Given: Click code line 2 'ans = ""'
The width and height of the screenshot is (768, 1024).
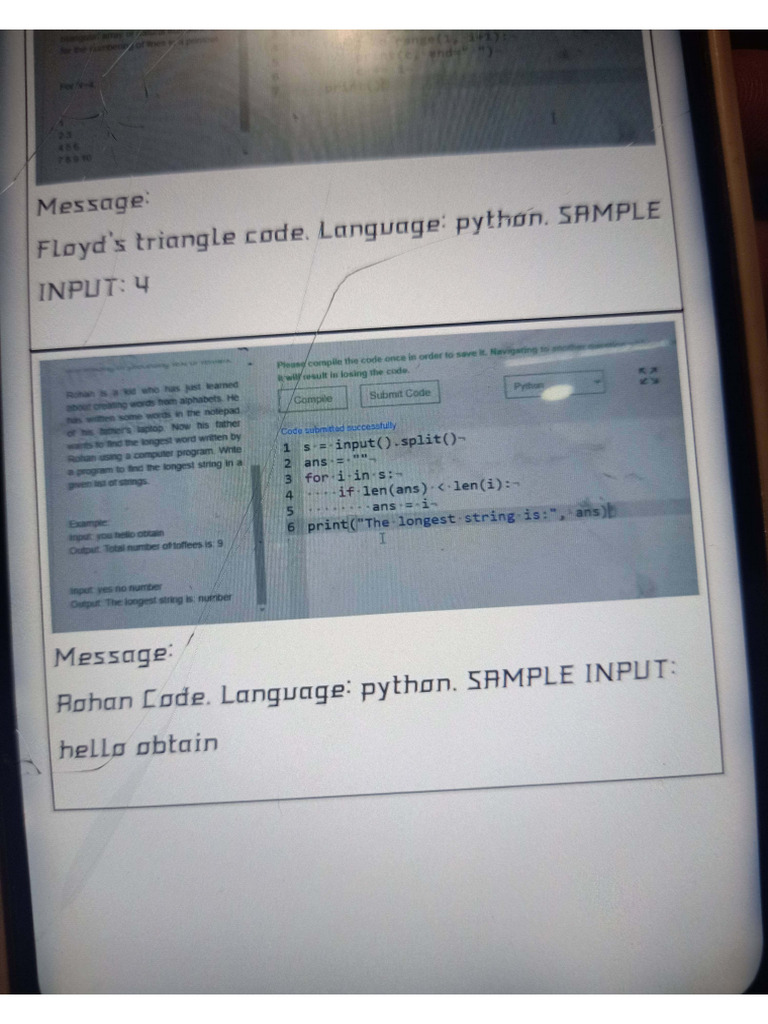Looking at the screenshot, I should pyautogui.click(x=340, y=461).
